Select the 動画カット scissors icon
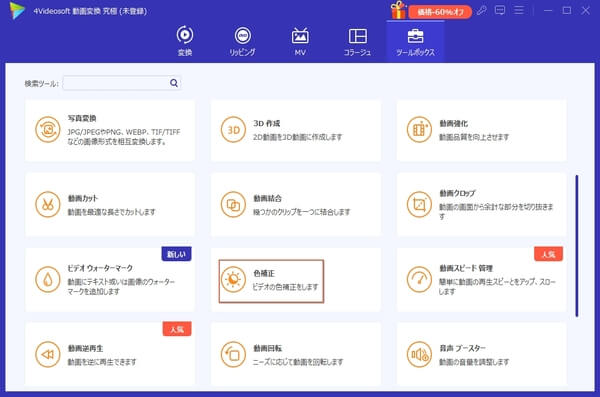 tap(47, 204)
